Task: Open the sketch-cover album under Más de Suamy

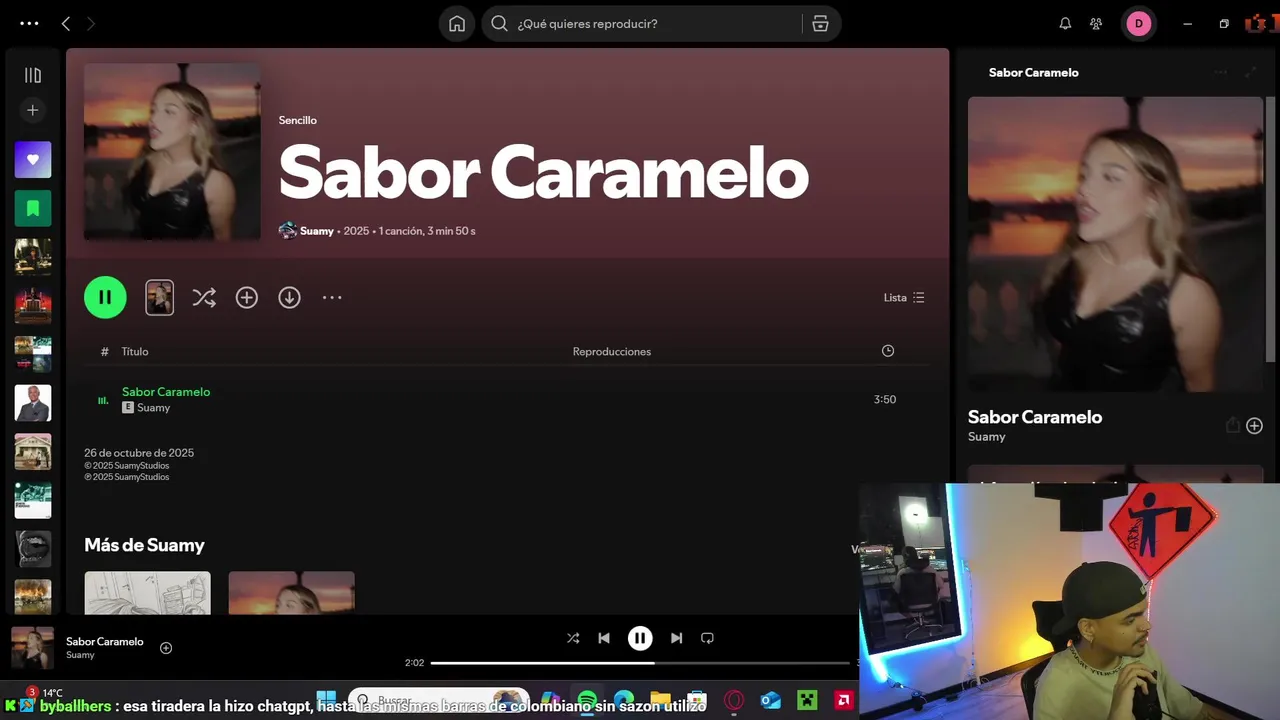Action: [147, 593]
